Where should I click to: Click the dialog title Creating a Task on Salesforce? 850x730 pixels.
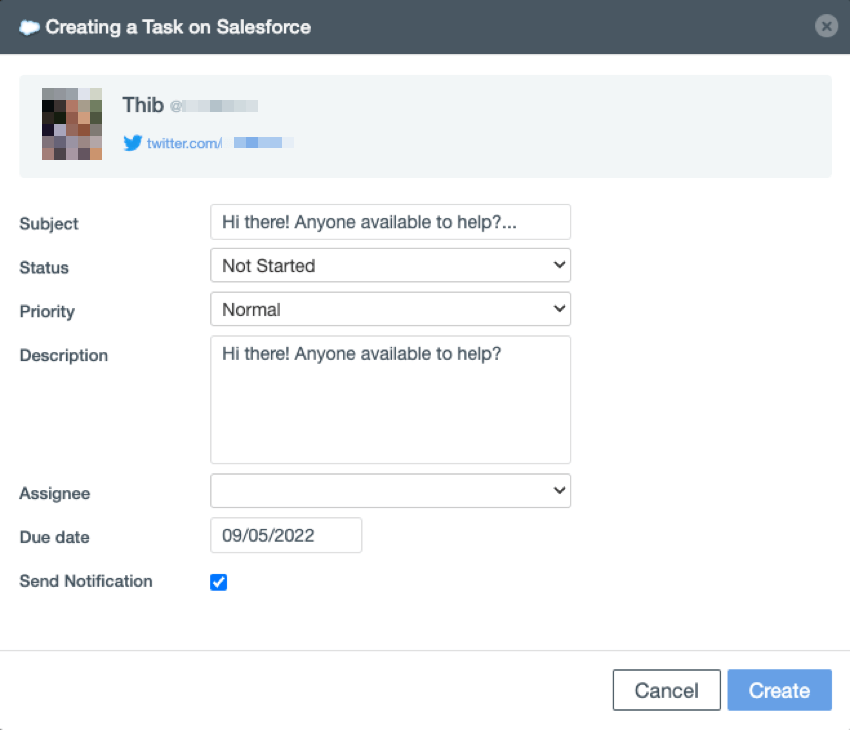click(178, 27)
